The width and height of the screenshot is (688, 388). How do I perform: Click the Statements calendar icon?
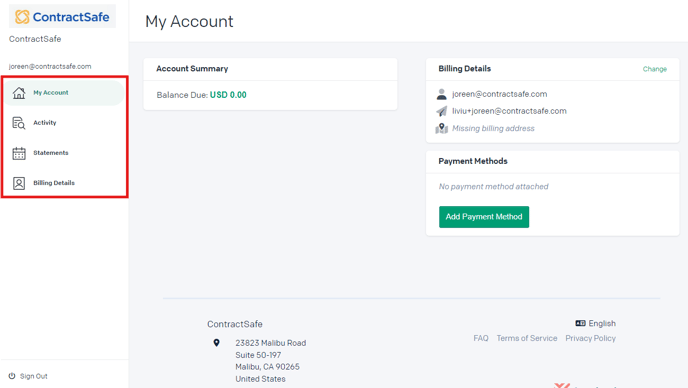[19, 153]
